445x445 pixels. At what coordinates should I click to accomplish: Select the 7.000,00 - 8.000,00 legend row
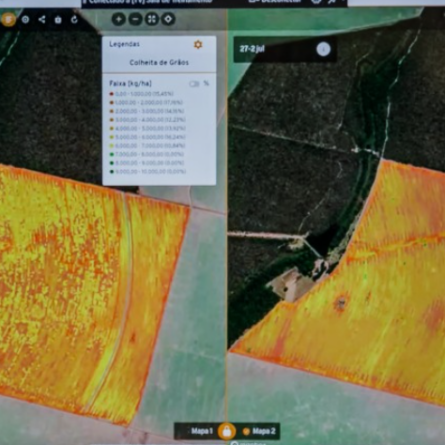pos(146,154)
